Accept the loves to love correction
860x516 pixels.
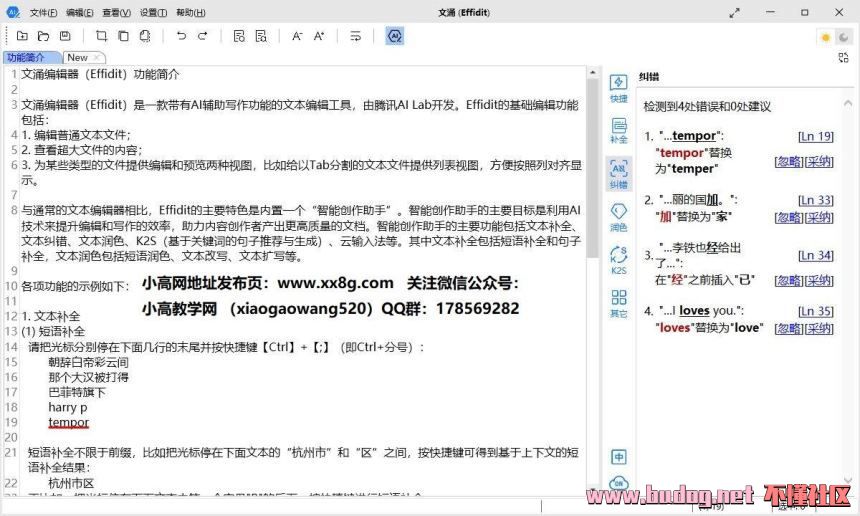819,328
